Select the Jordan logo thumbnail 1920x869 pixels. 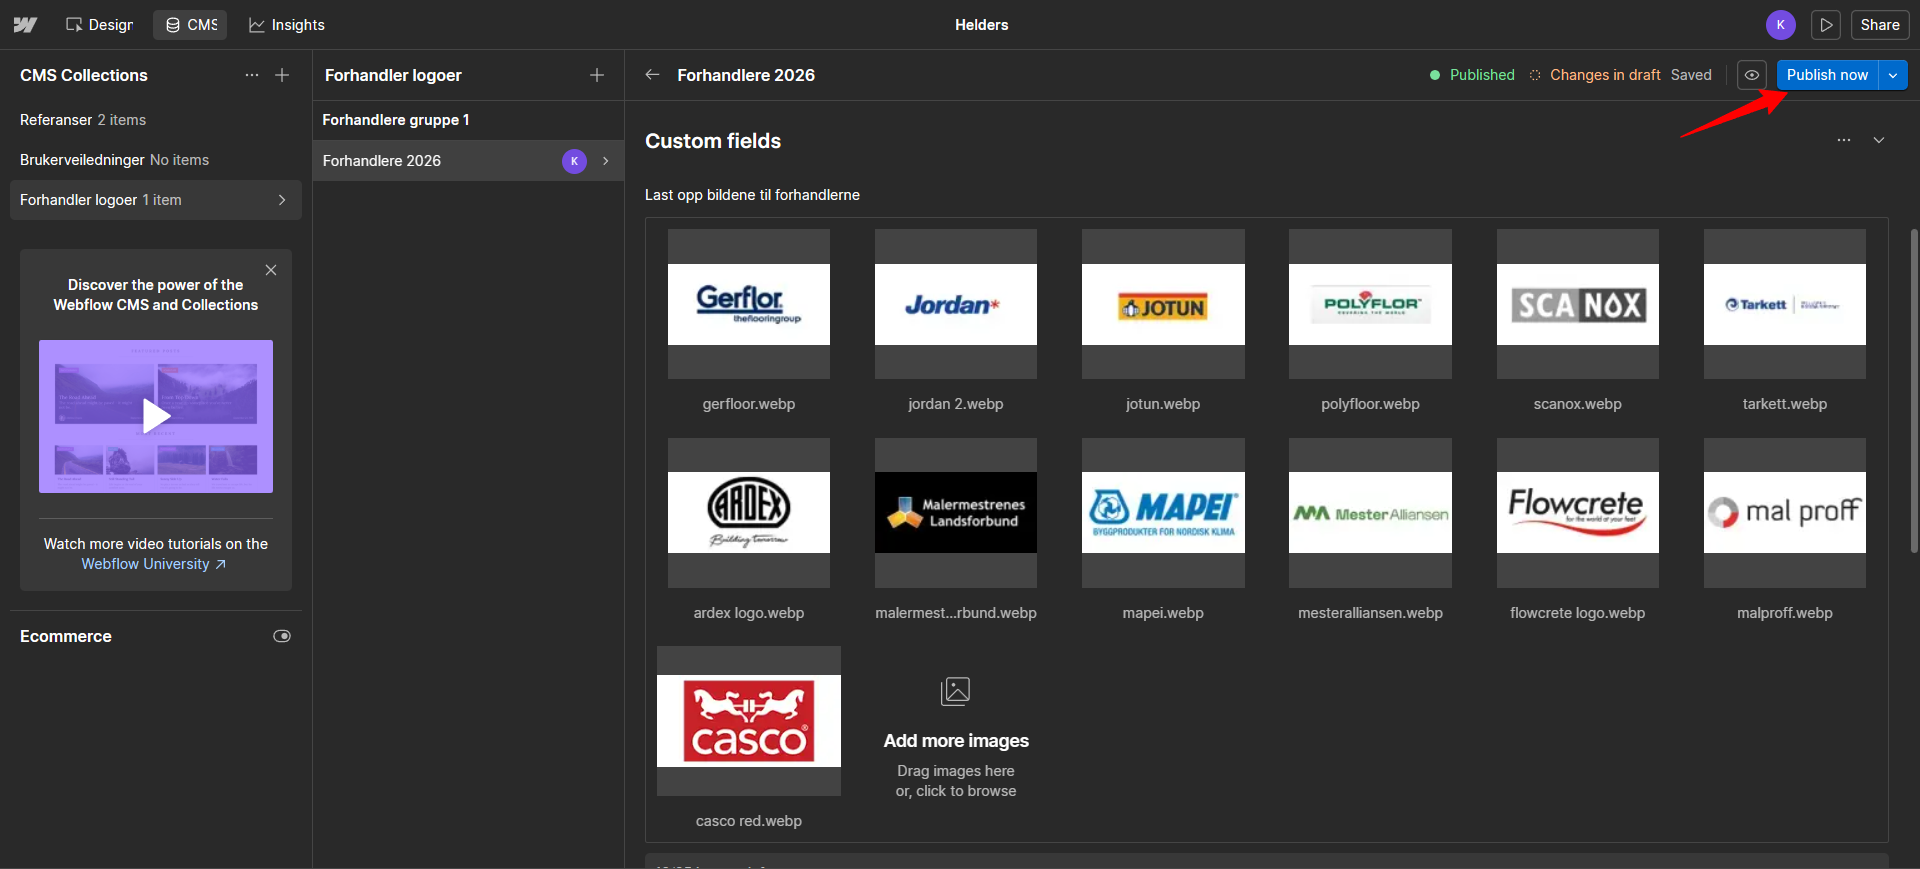(956, 304)
